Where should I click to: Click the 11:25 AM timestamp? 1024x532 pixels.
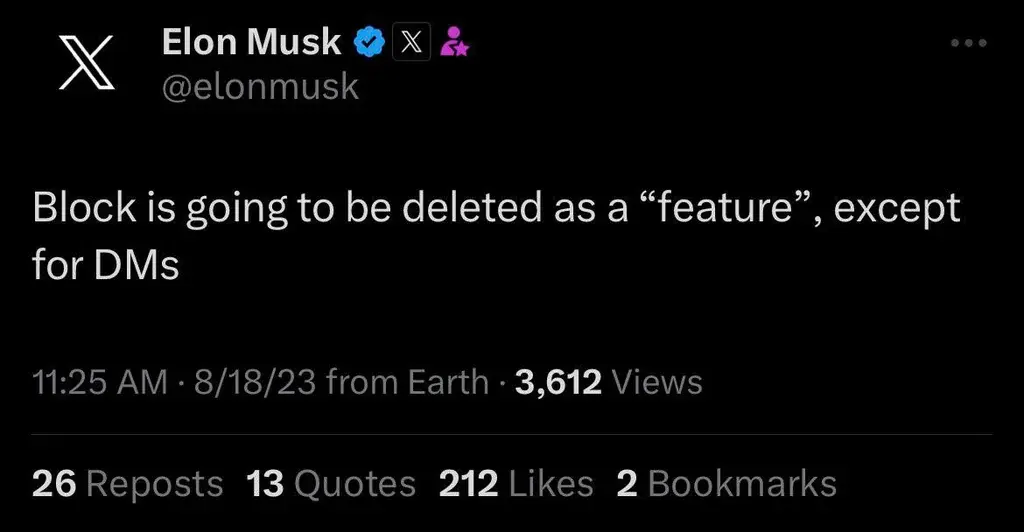click(x=99, y=381)
